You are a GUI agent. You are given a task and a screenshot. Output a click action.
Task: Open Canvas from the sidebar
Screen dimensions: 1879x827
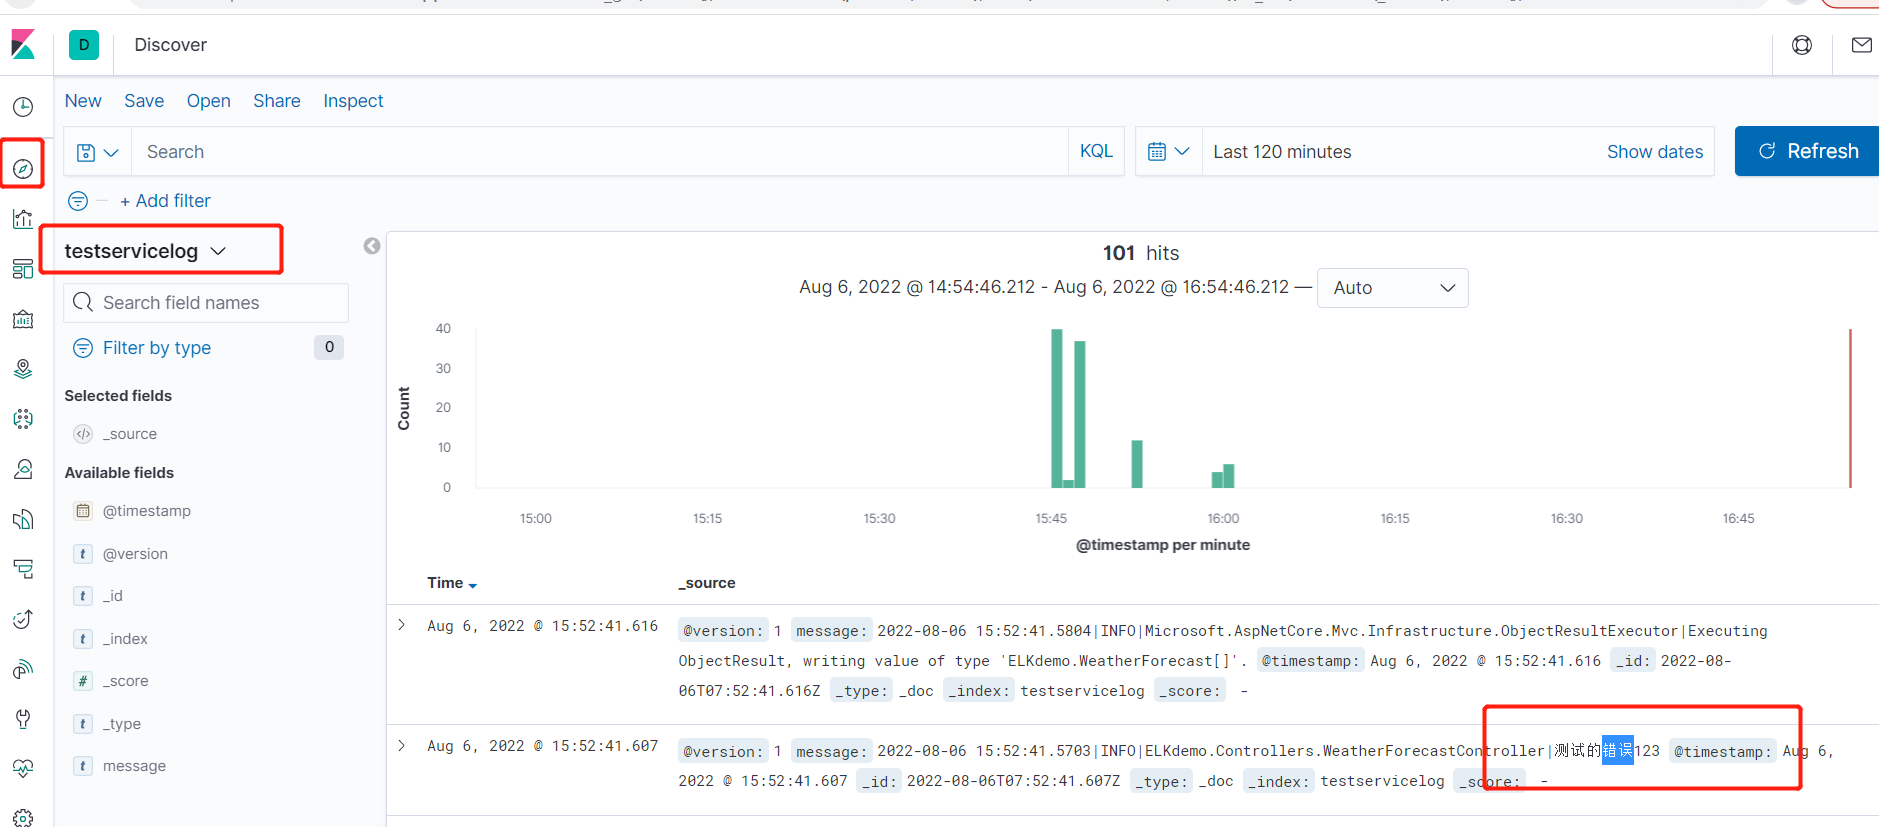[x=23, y=319]
